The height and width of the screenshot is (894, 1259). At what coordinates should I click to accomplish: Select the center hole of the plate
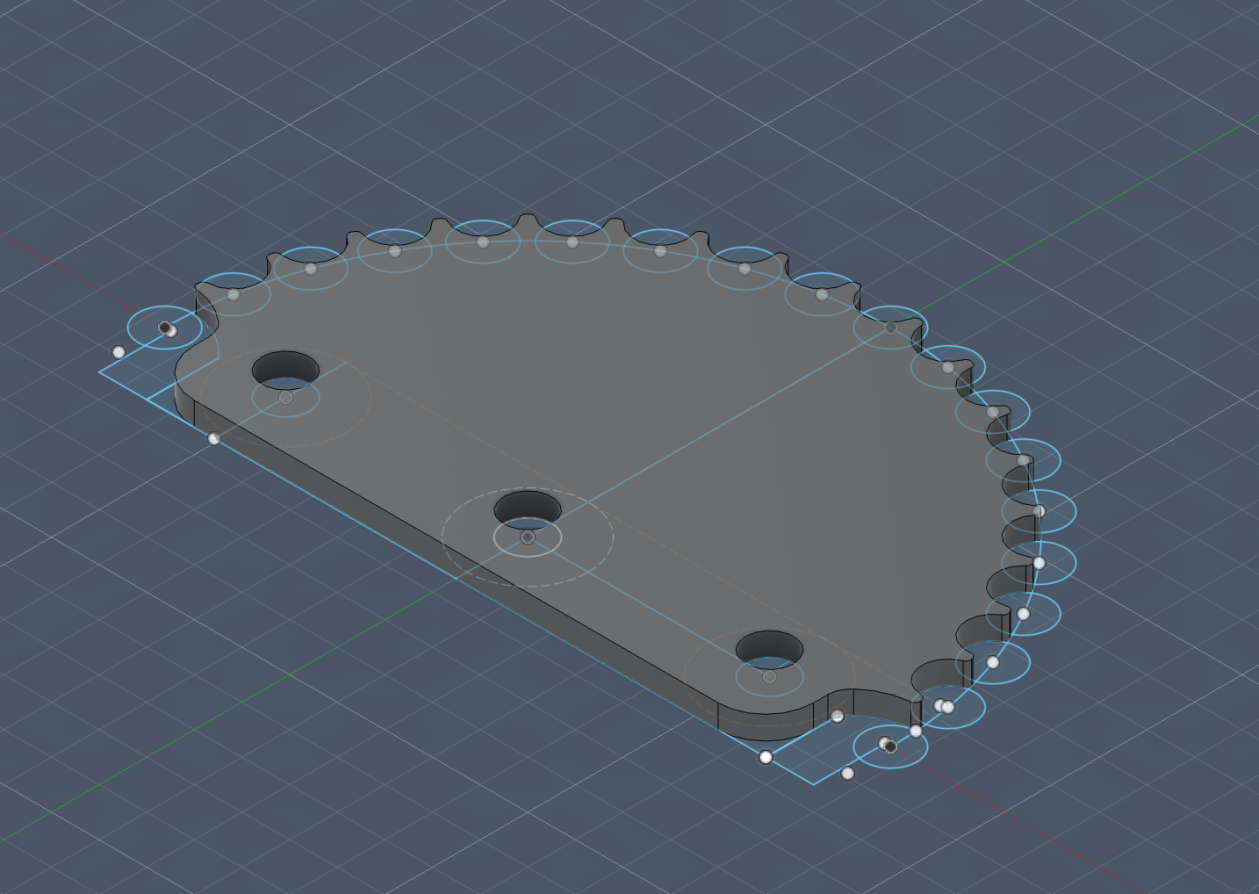528,507
